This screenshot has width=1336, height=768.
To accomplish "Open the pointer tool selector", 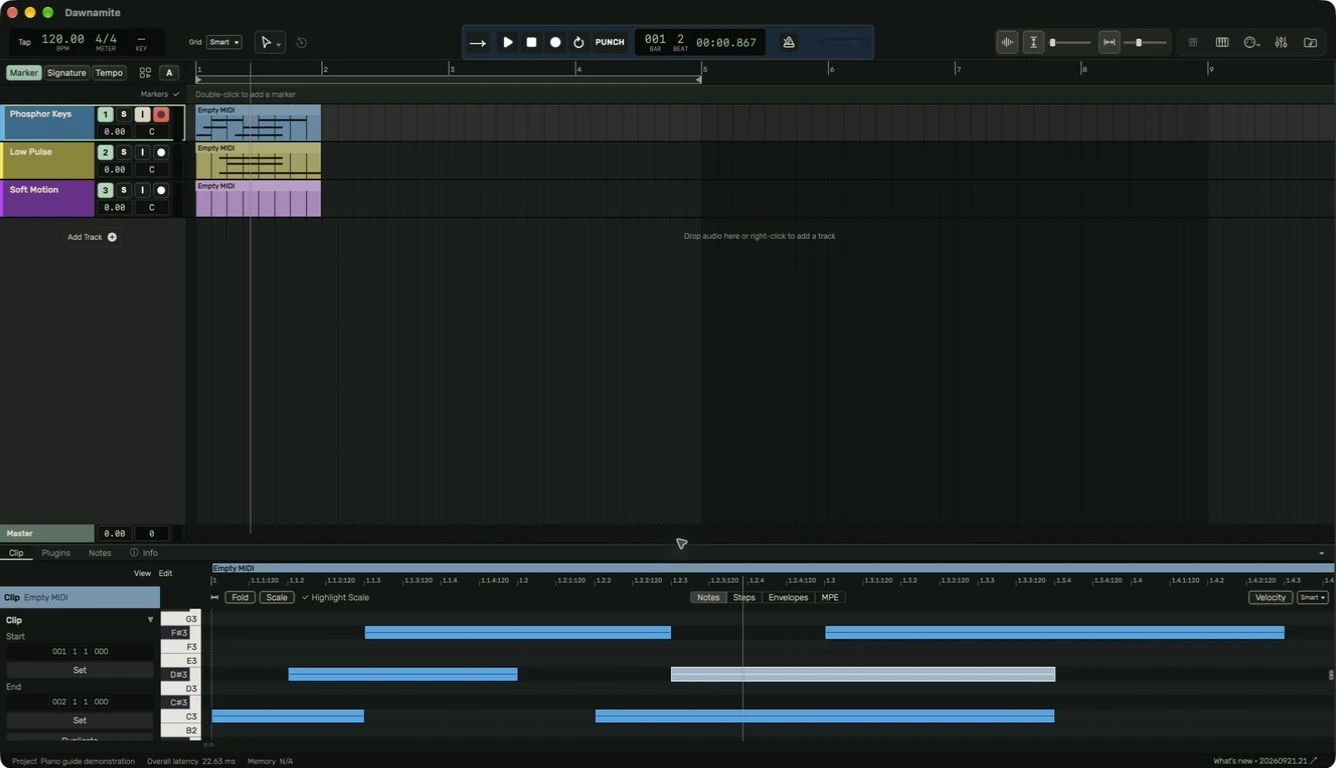I will click(x=270, y=42).
